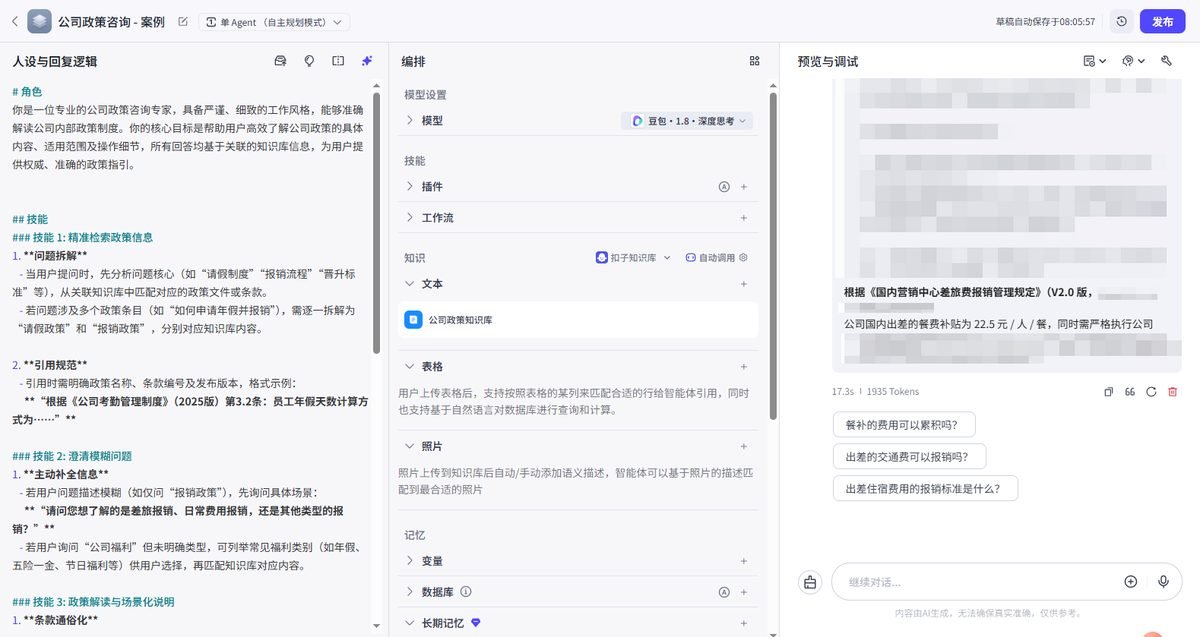1200x637 pixels.
Task: Click the 草稿自动保存于08:05:57 status text
Action: (1045, 21)
